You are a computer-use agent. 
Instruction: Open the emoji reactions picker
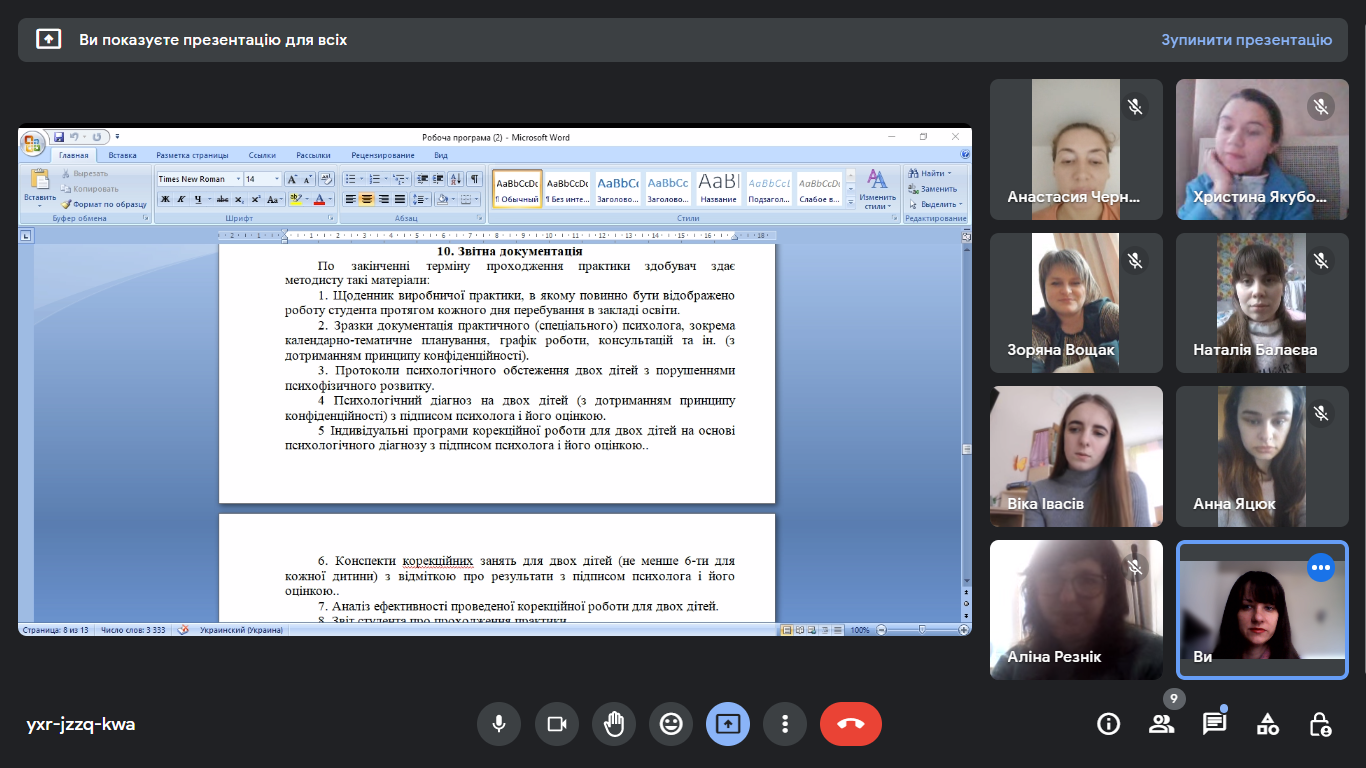[x=670, y=724]
